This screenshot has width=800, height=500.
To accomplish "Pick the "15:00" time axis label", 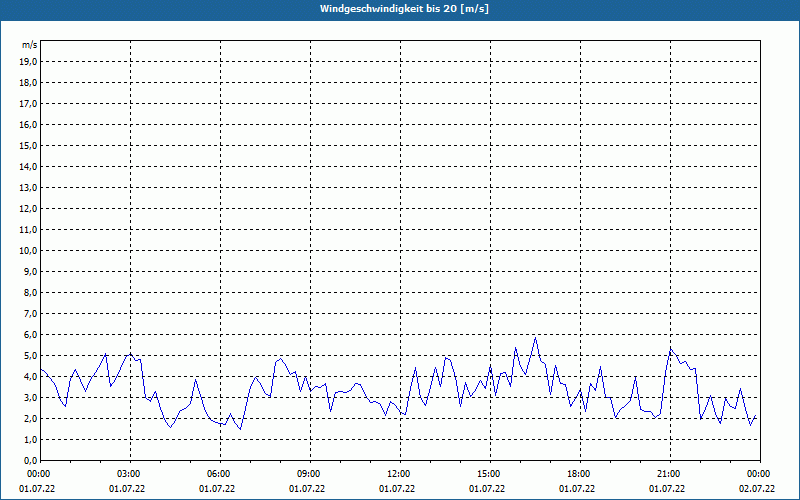I will tap(490, 474).
